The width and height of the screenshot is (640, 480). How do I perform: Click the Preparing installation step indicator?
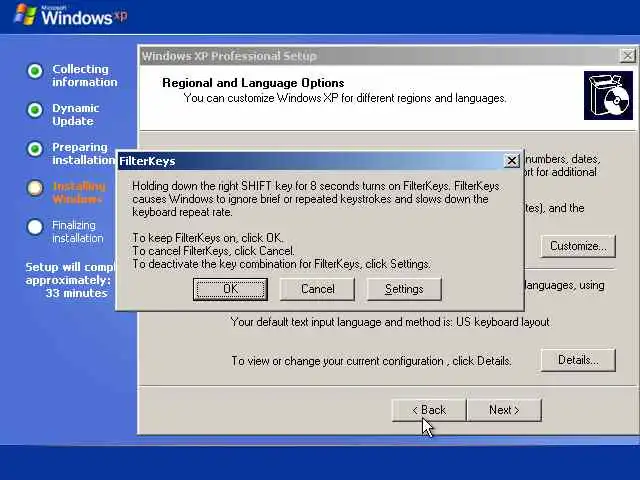click(35, 149)
